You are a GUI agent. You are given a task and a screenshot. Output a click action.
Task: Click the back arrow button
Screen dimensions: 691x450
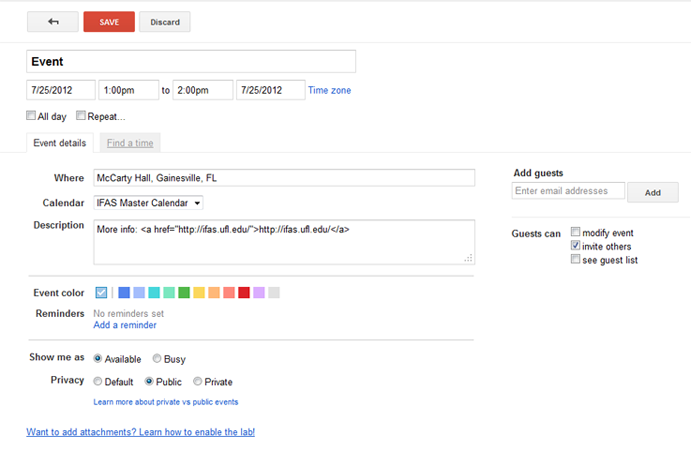tap(53, 22)
